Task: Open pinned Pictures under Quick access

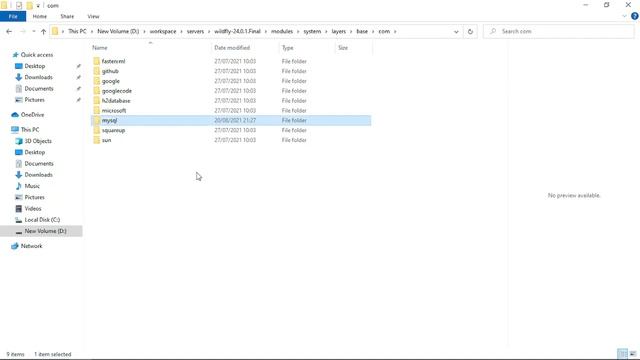Action: pos(34,100)
